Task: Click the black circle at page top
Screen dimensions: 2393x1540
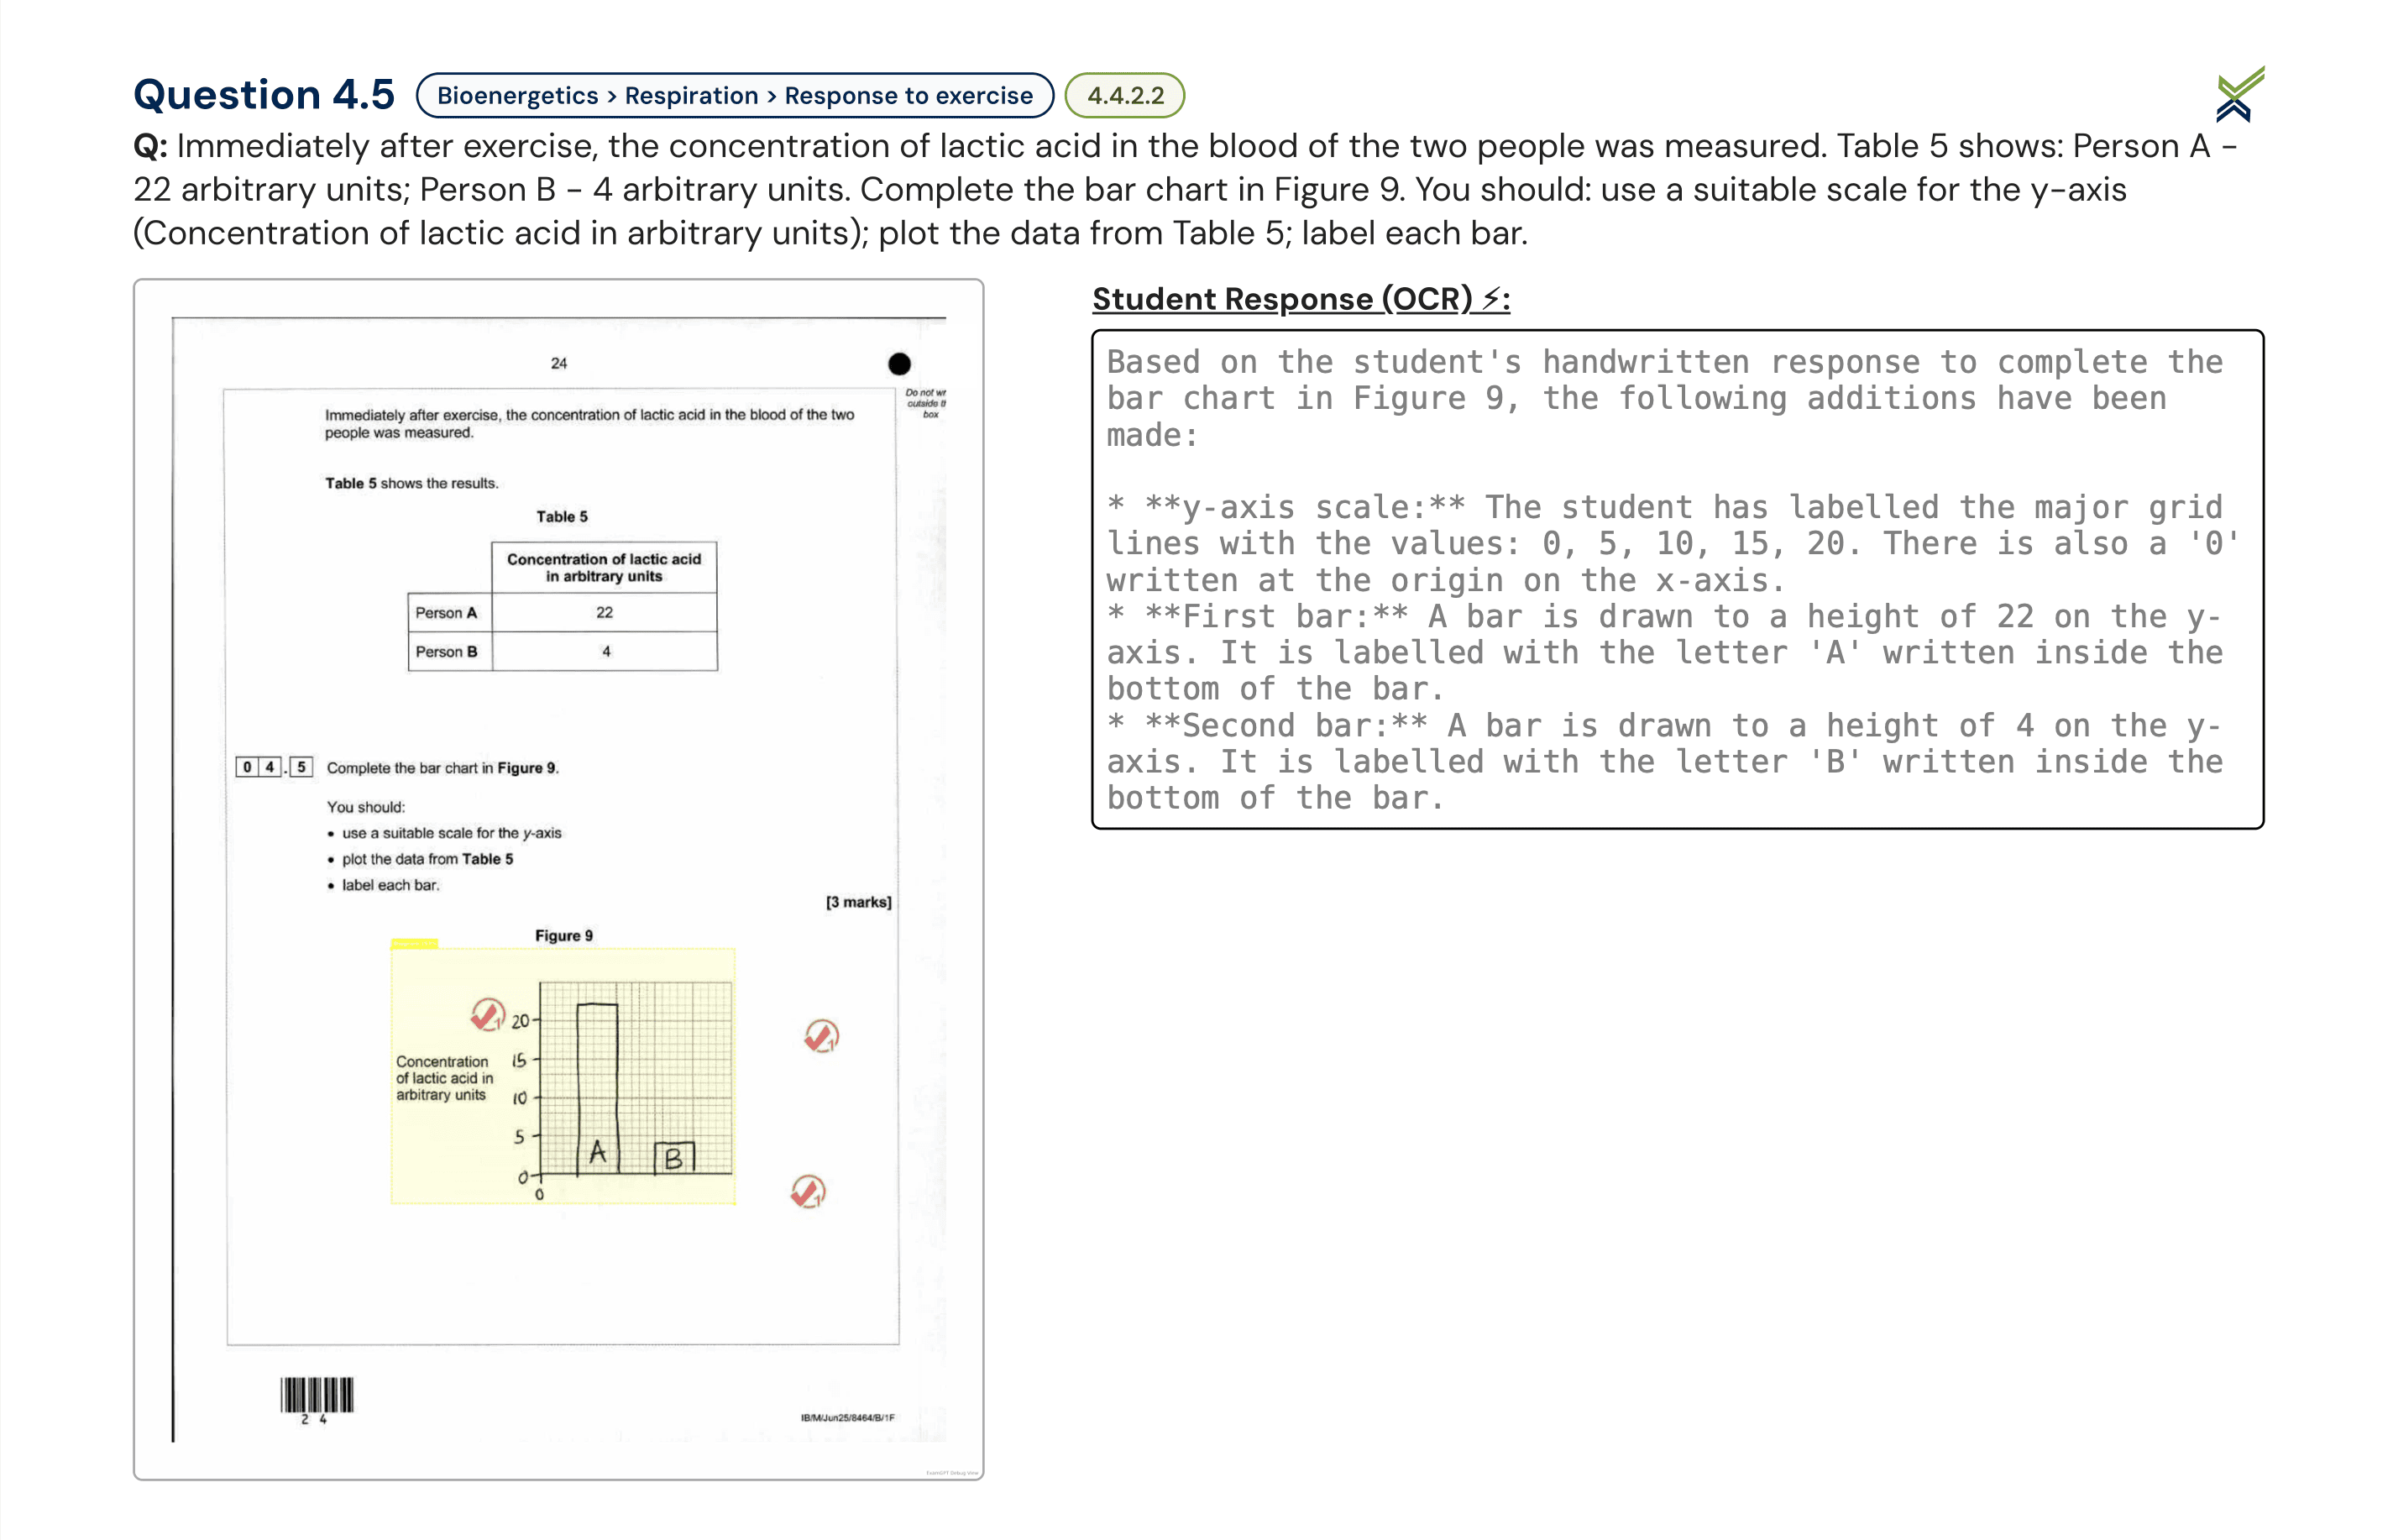Action: (899, 363)
